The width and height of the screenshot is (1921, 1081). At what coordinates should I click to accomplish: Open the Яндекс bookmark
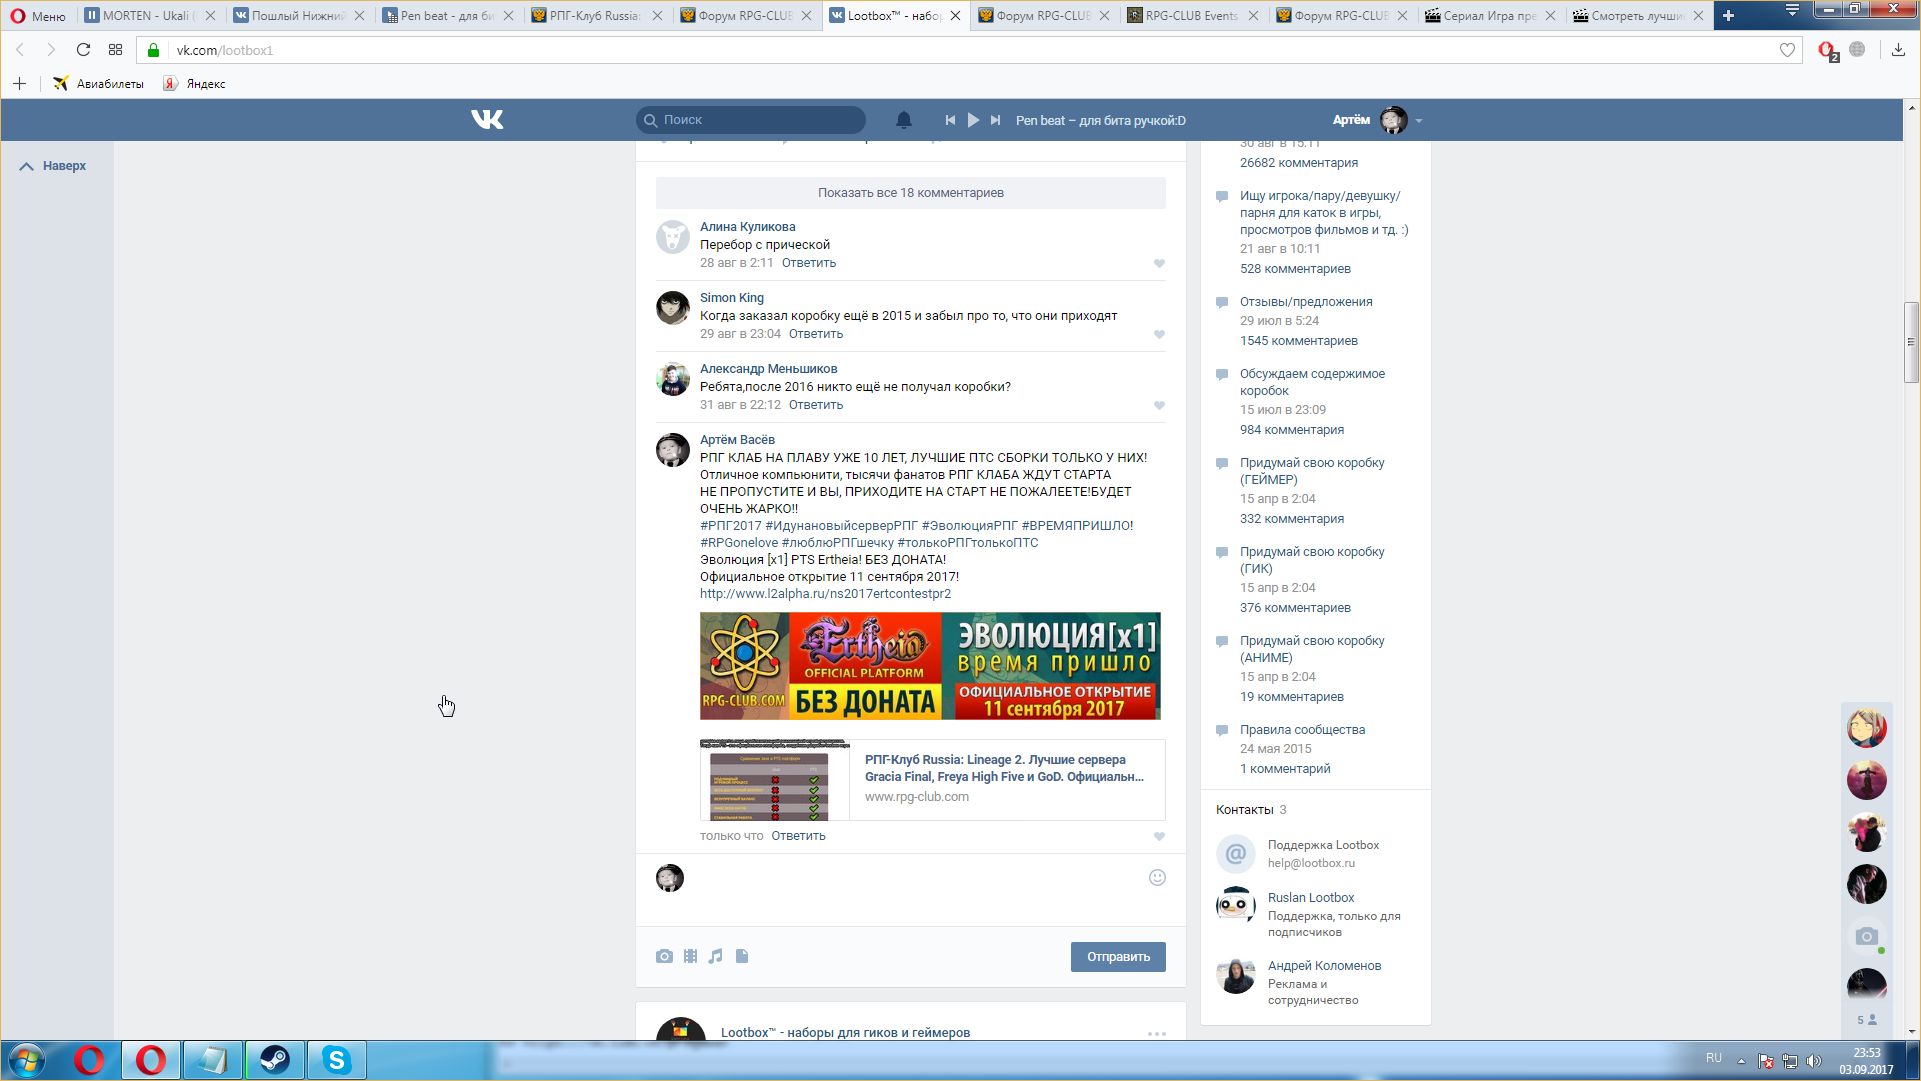click(x=195, y=84)
